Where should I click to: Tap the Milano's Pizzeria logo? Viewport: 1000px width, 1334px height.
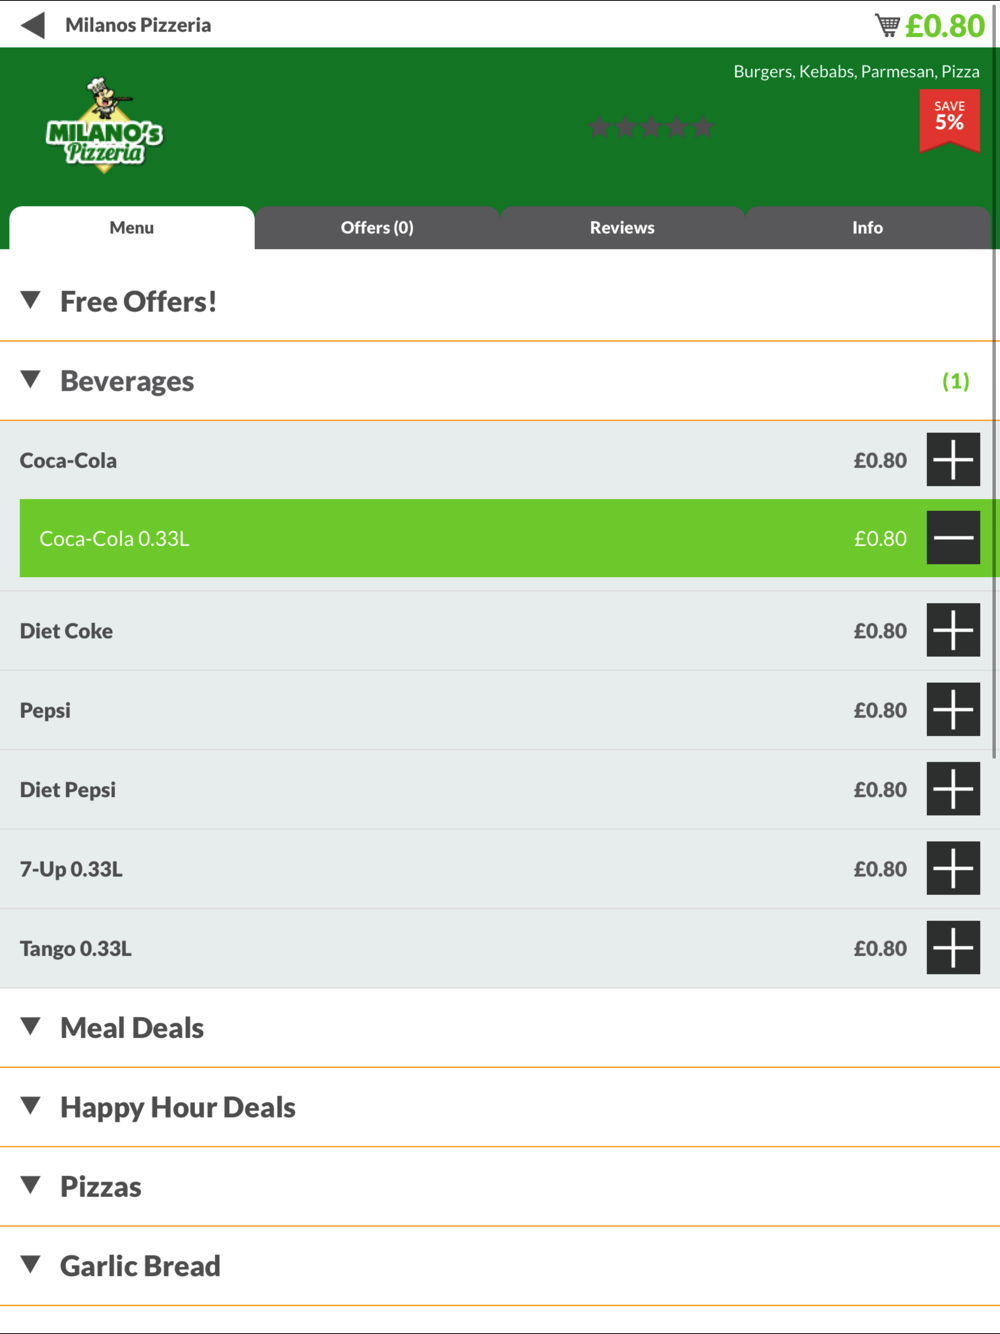[104, 125]
